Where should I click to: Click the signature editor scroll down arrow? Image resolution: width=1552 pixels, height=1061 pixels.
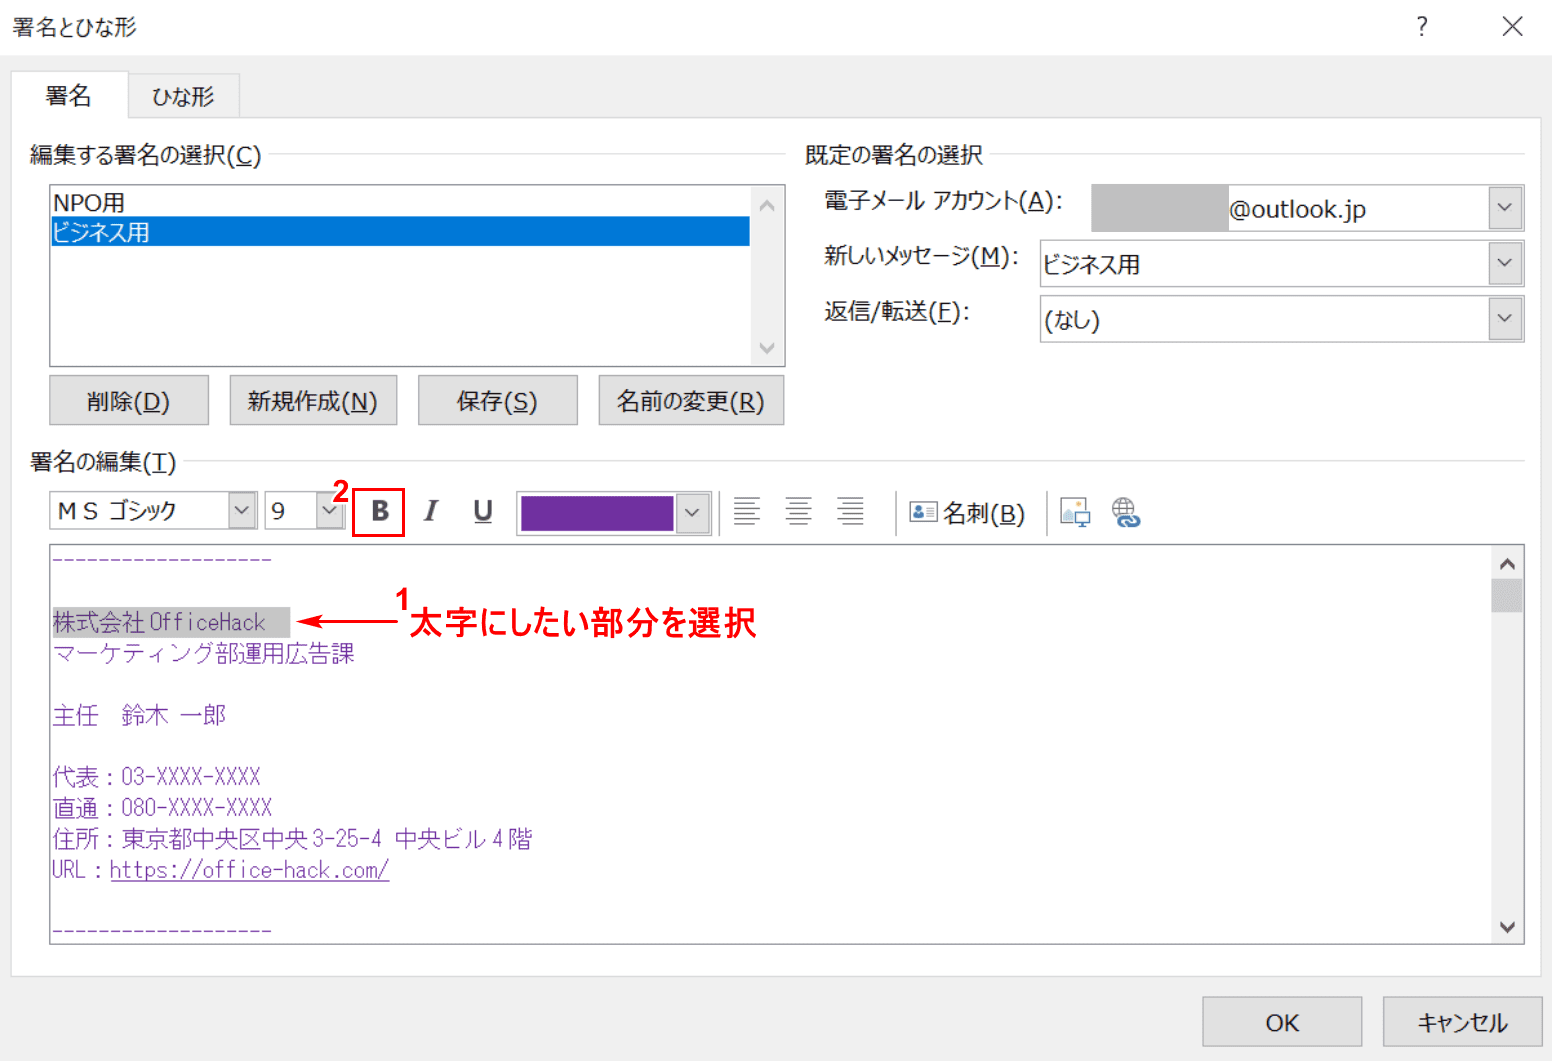click(x=1507, y=927)
